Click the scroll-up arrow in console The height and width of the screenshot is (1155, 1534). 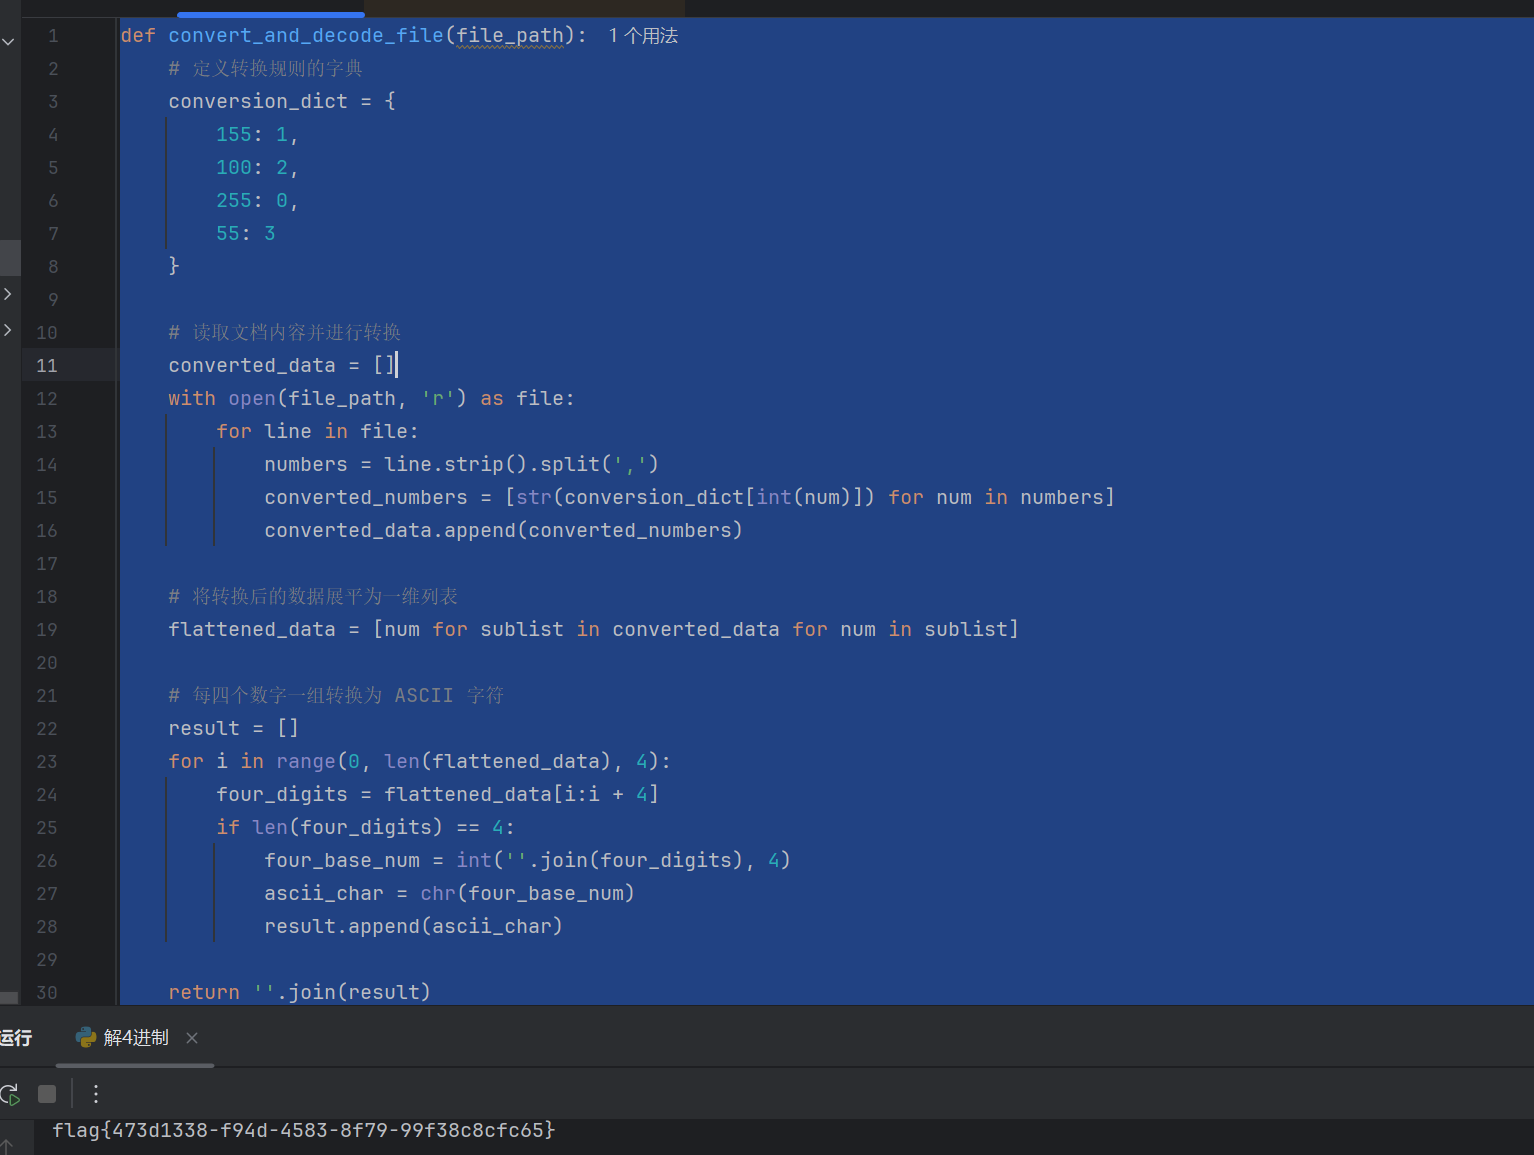7,1146
